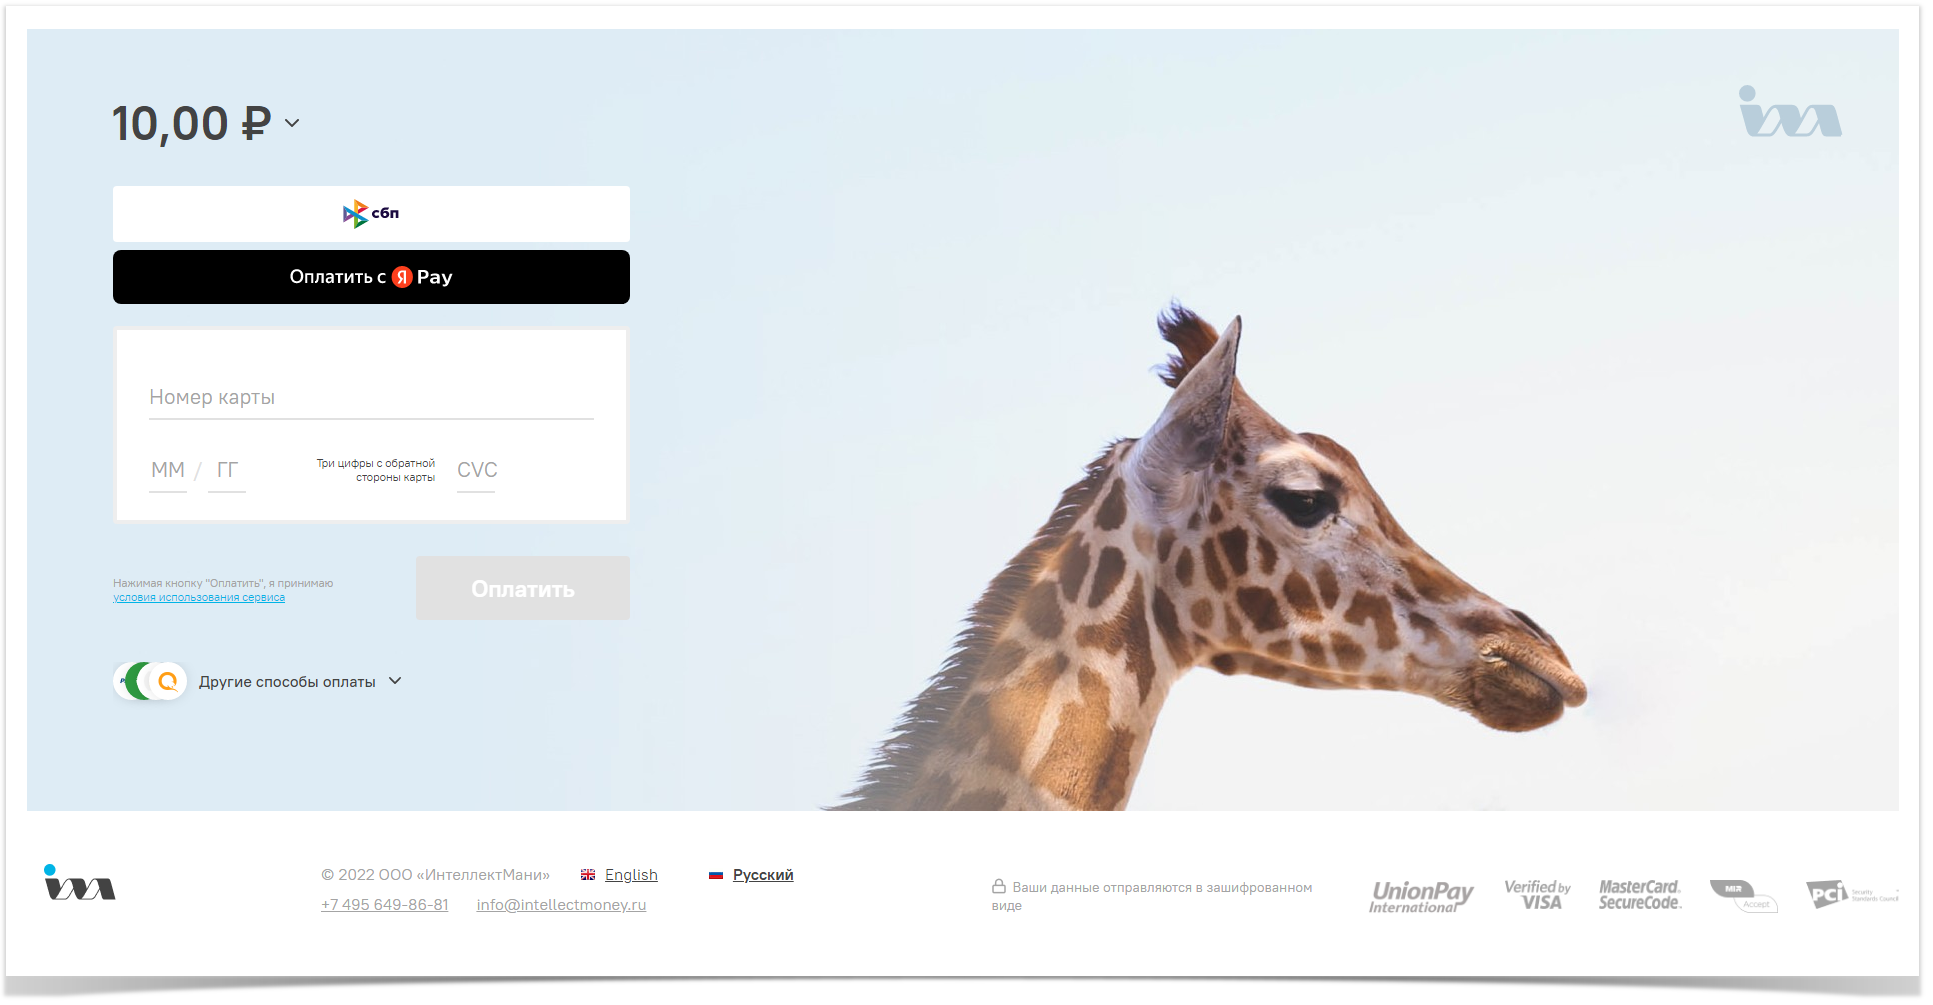
Task: Open info@intellectmoney.ru email link
Action: coord(561,905)
